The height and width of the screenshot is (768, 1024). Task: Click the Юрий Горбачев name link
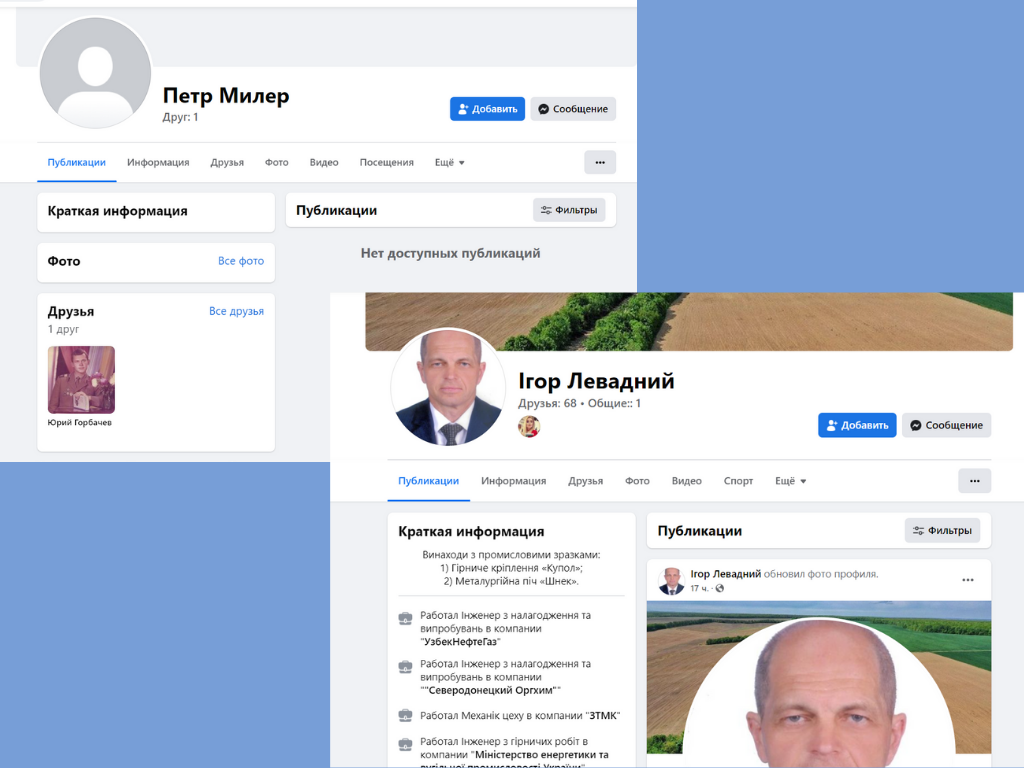(80, 423)
